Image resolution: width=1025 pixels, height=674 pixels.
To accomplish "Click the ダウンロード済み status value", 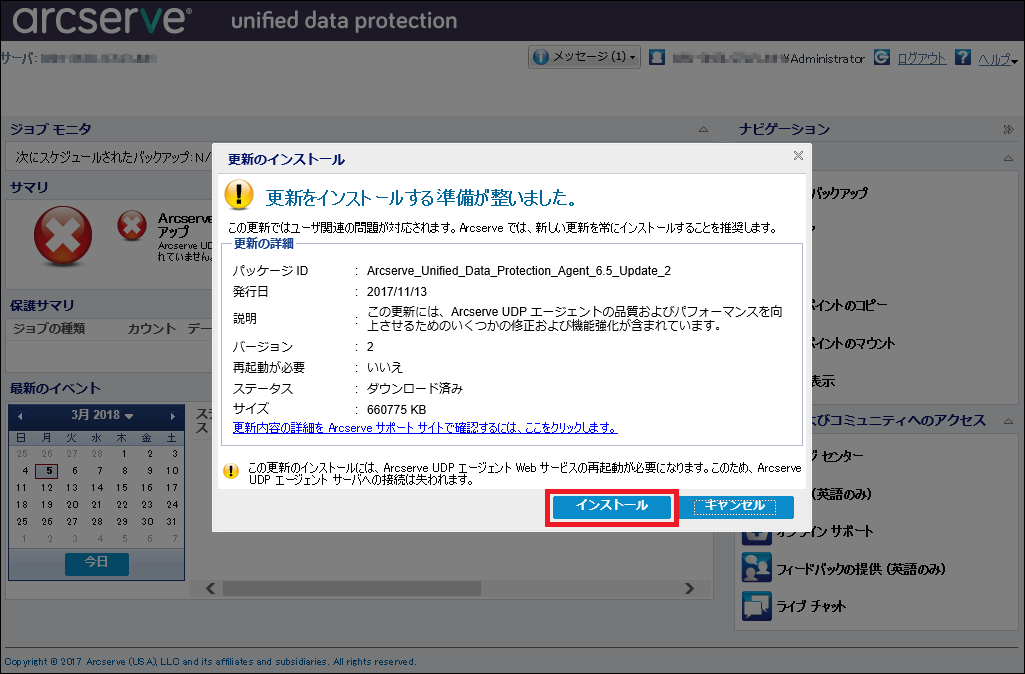I will [x=415, y=389].
